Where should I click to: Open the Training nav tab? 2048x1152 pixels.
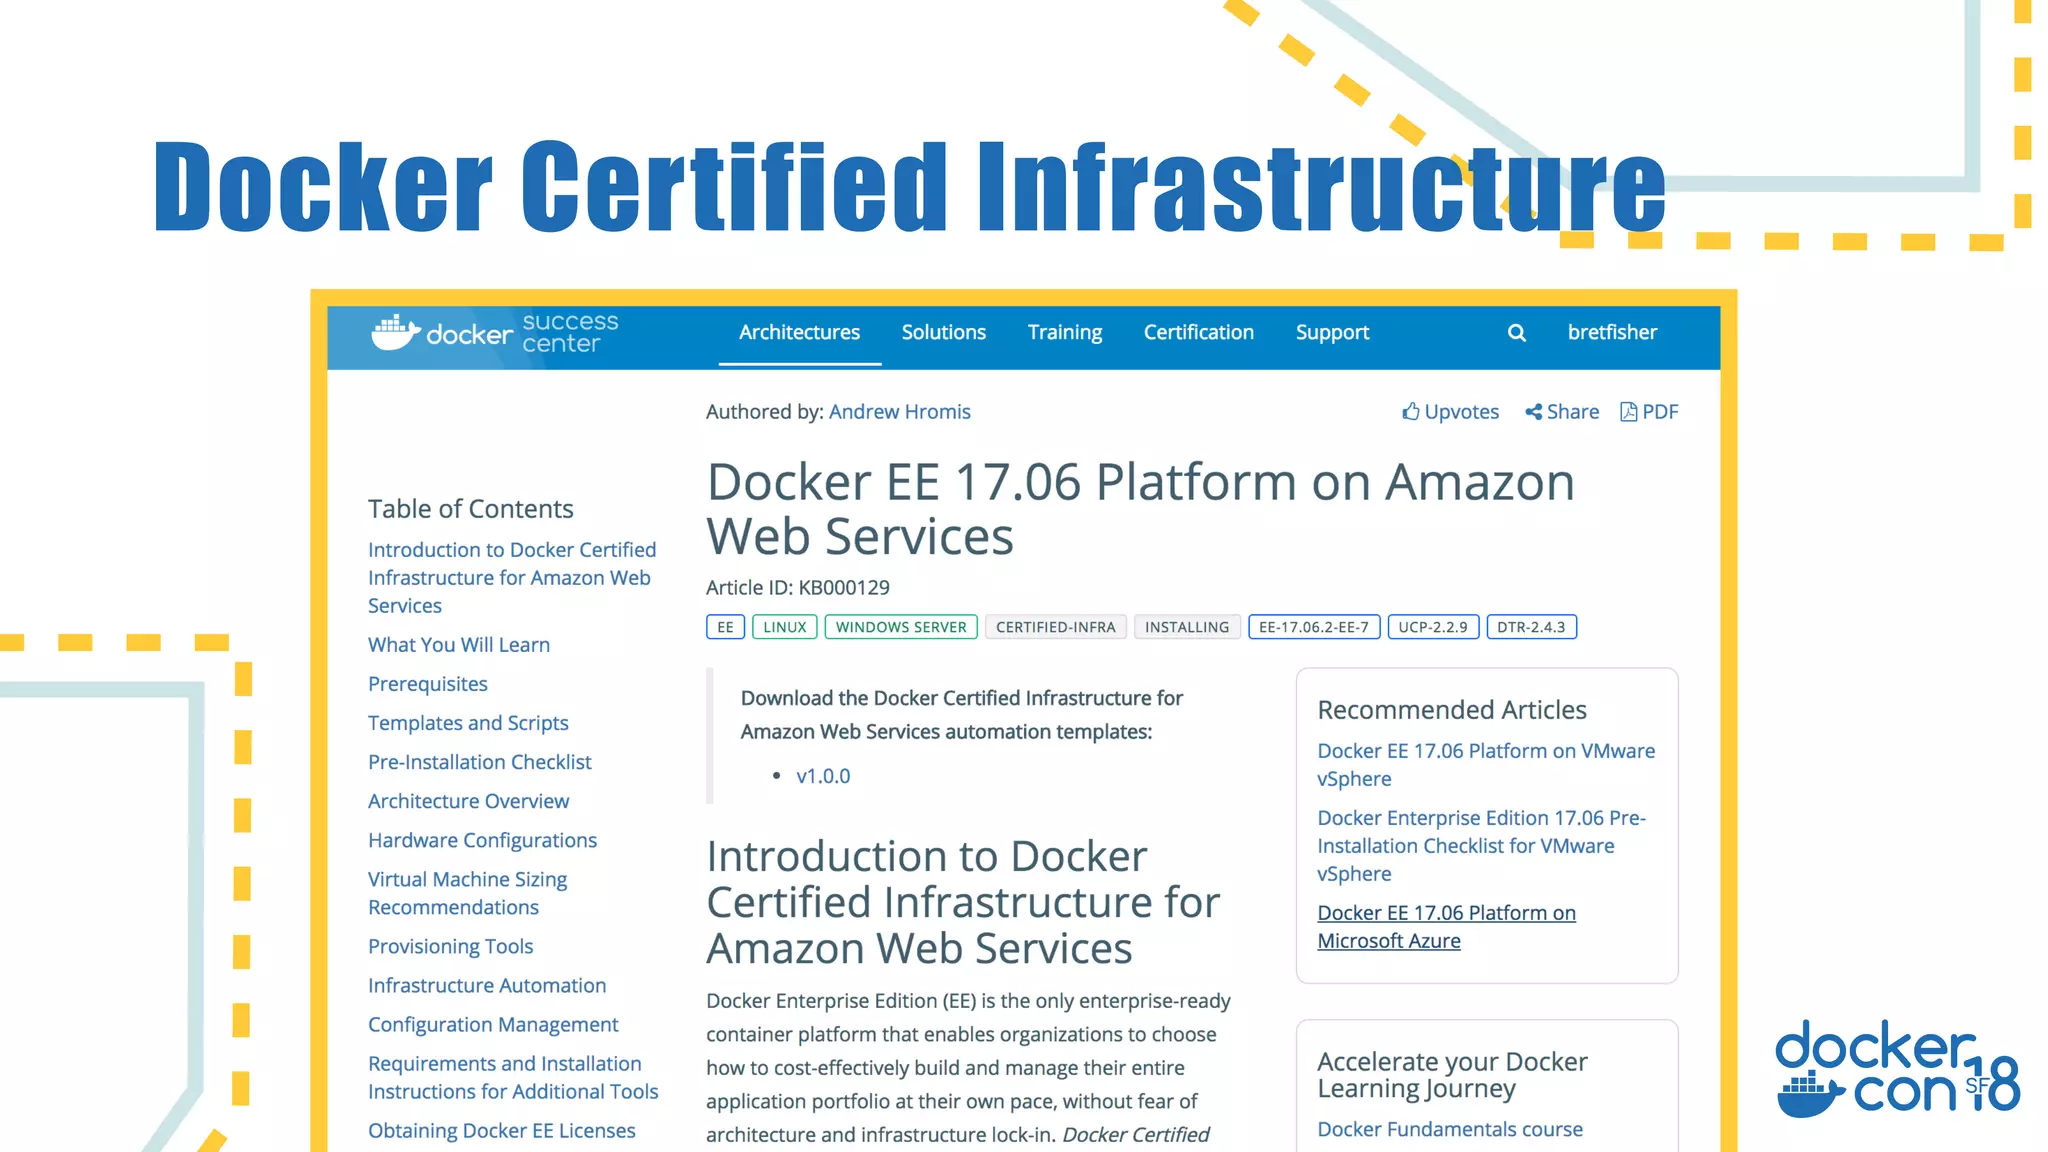[1065, 332]
